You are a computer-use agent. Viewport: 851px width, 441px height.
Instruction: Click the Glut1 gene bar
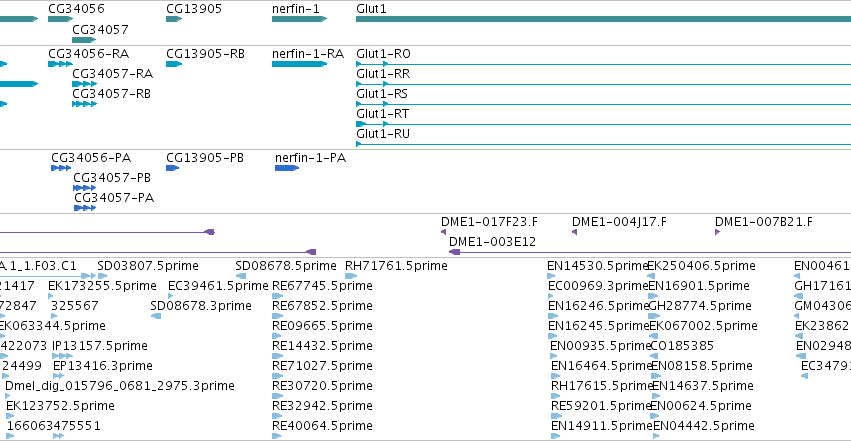point(604,19)
